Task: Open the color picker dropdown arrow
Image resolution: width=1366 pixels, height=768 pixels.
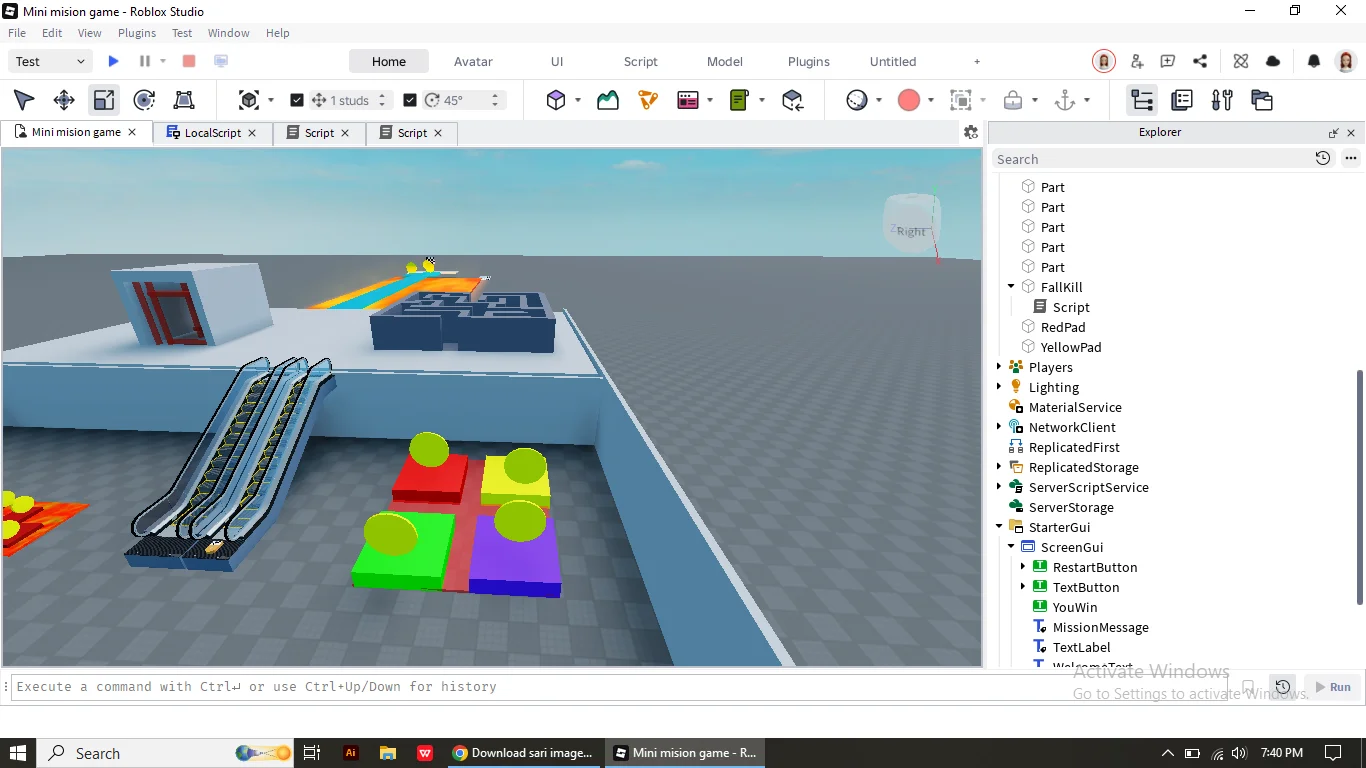Action: pyautogui.click(x=931, y=100)
